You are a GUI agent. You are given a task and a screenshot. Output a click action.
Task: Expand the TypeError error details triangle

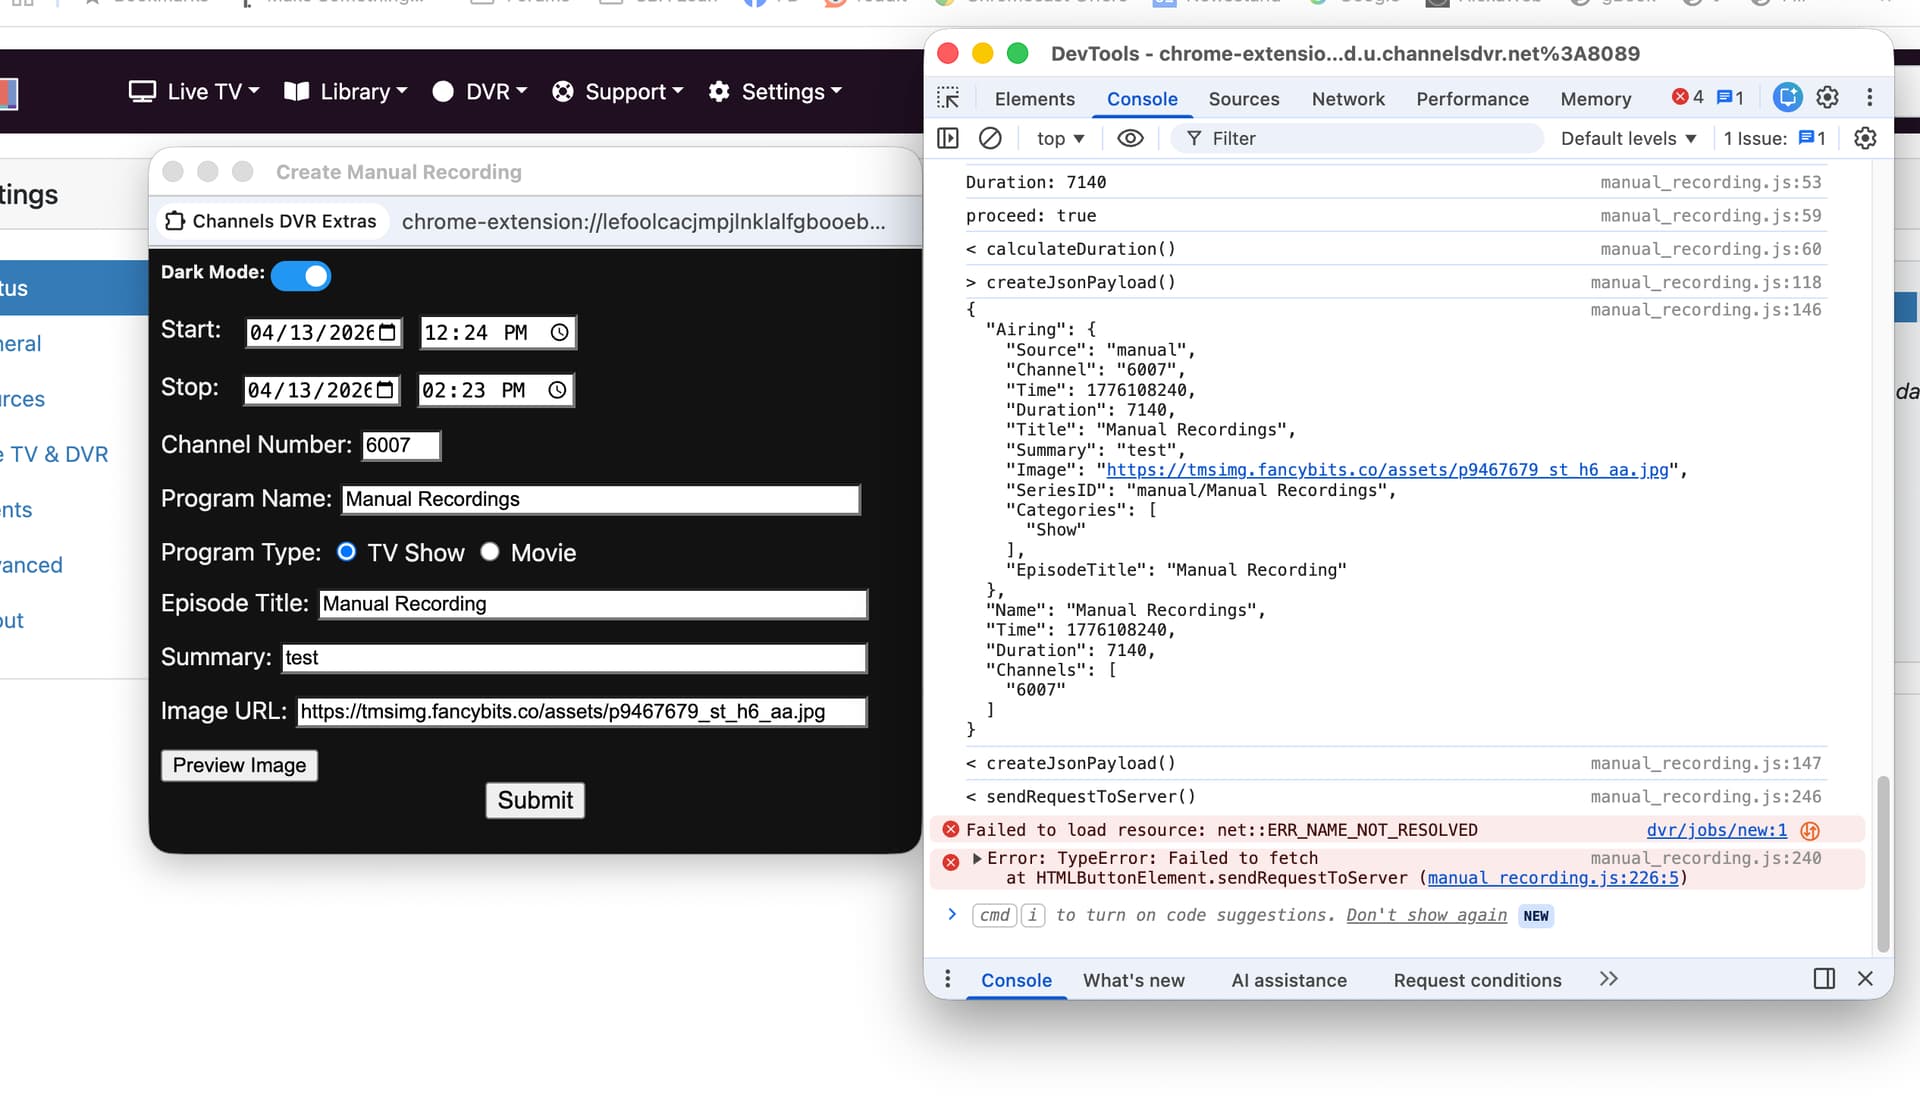tap(977, 858)
